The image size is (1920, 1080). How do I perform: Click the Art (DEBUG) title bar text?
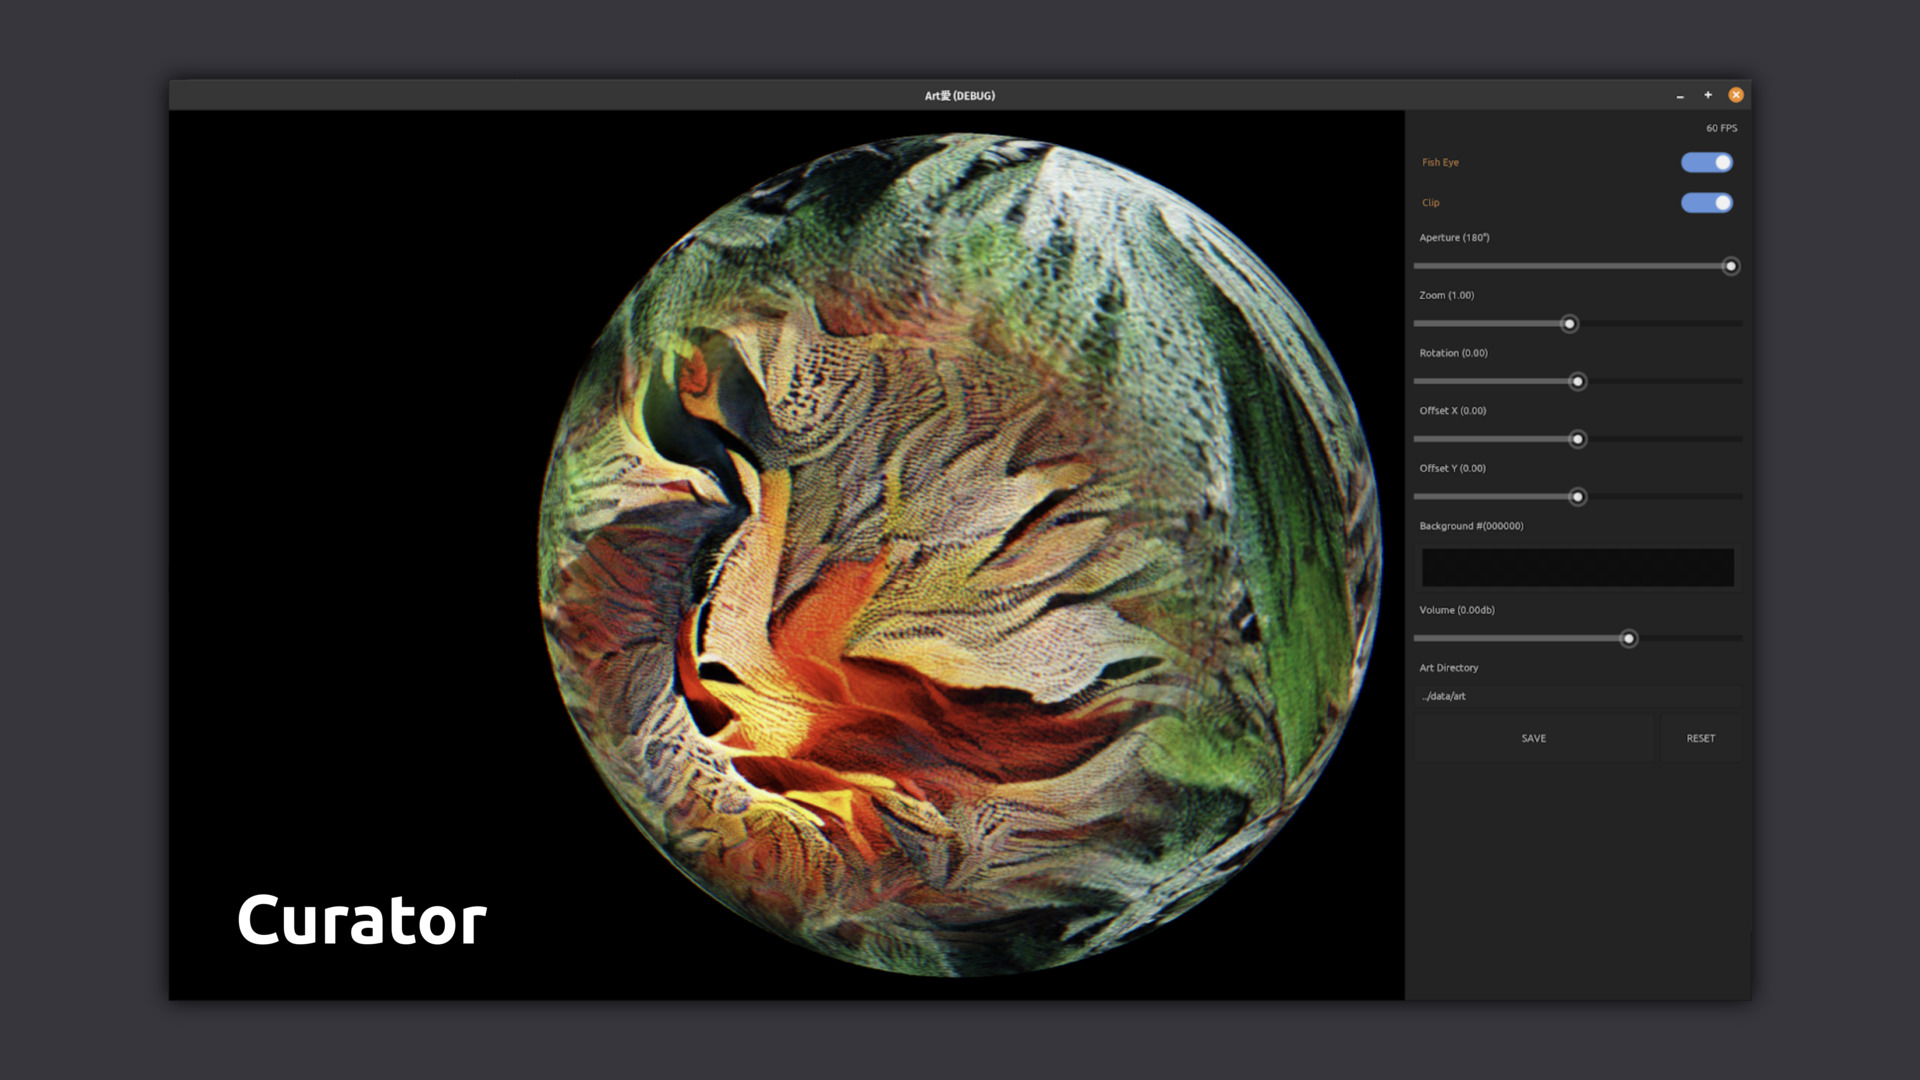coord(959,96)
